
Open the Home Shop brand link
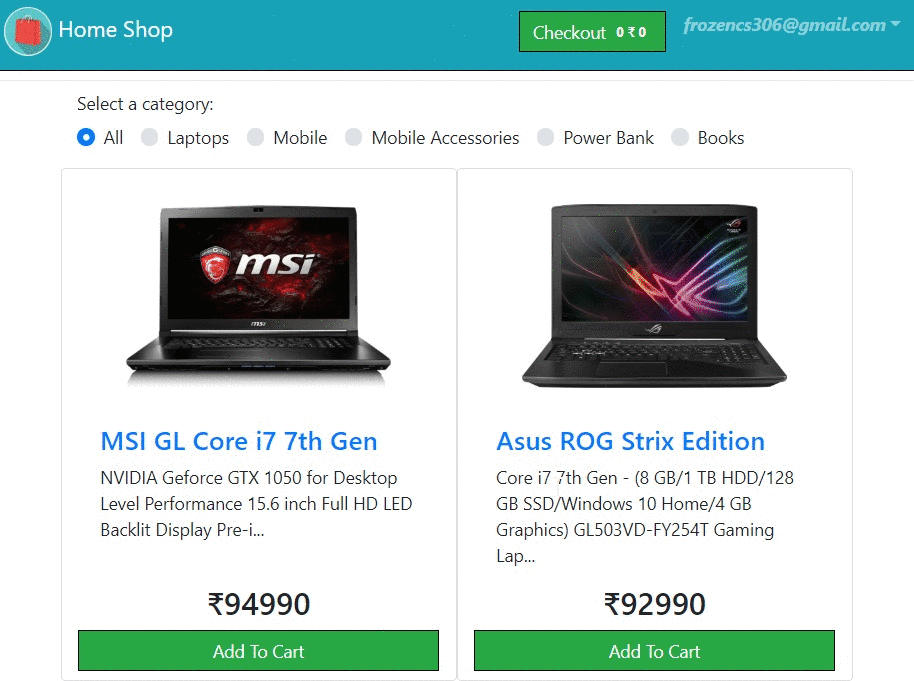115,30
